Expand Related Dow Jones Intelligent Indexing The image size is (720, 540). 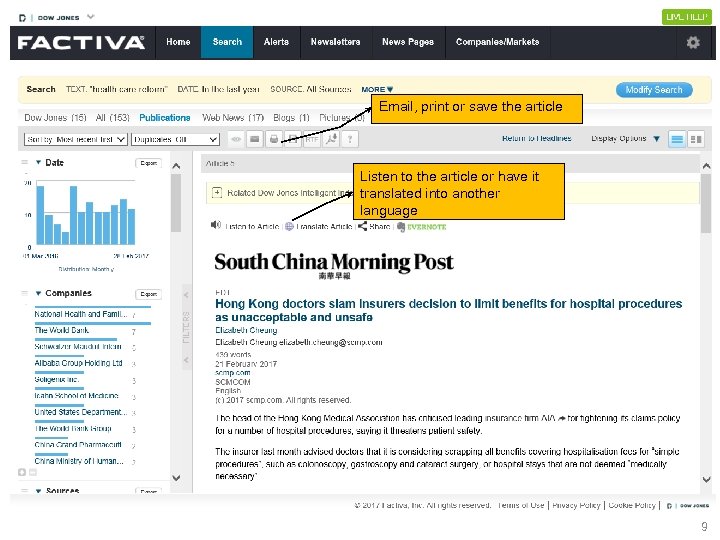217,192
